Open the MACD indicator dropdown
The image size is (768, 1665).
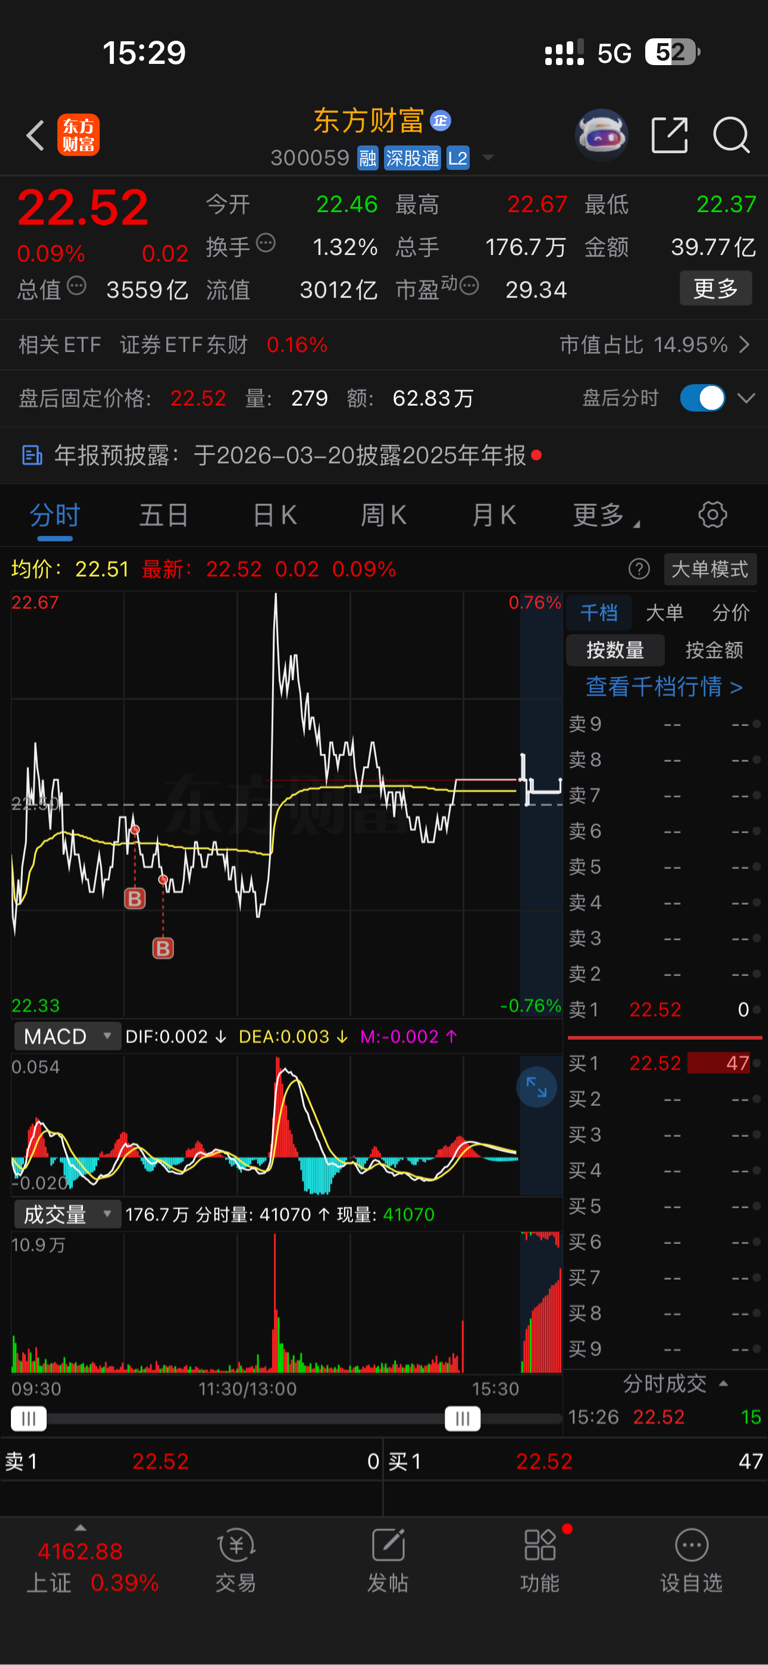pyautogui.click(x=67, y=1036)
